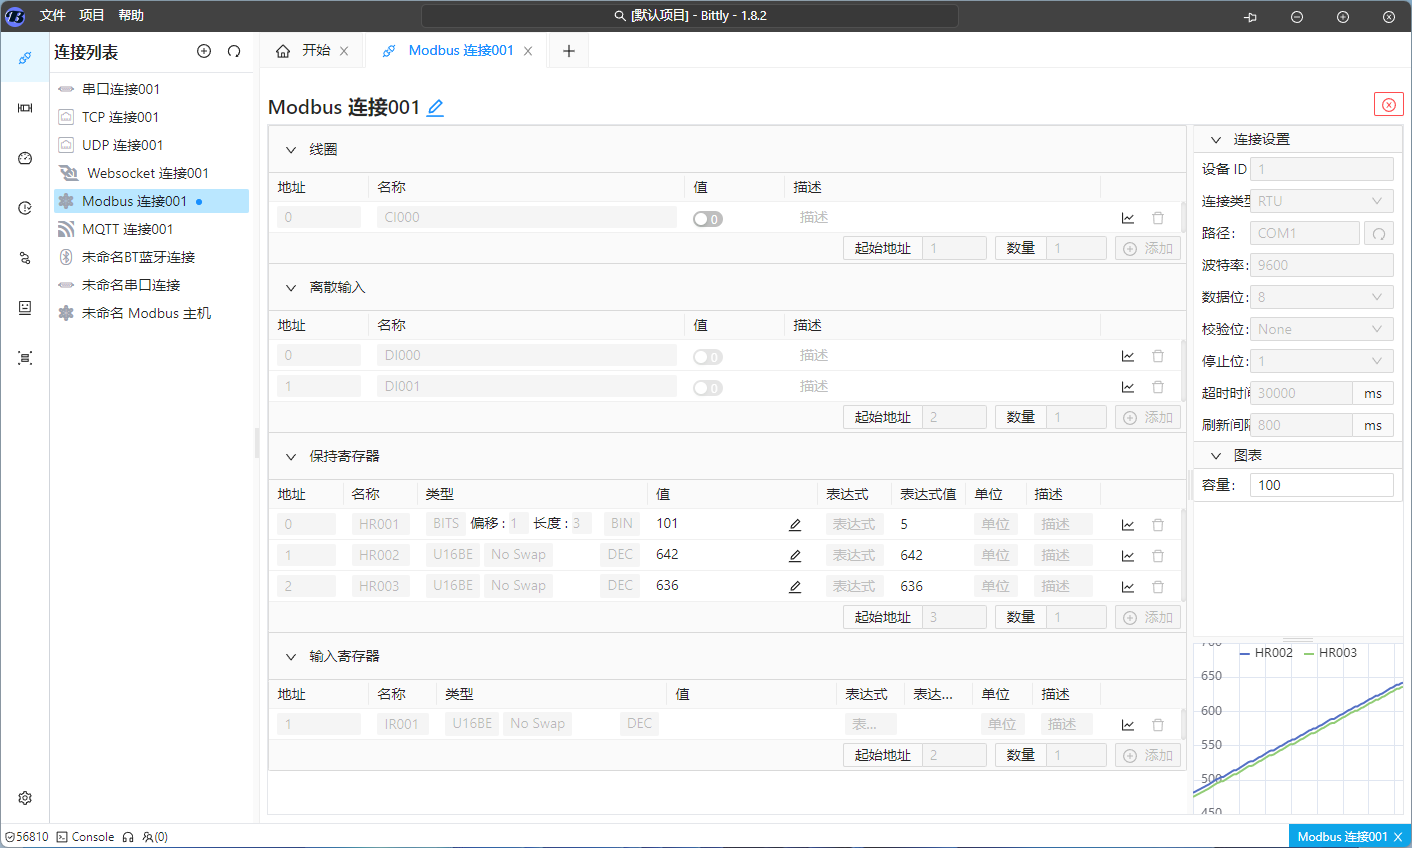Select UDP 连接001 in connection list

point(152,145)
